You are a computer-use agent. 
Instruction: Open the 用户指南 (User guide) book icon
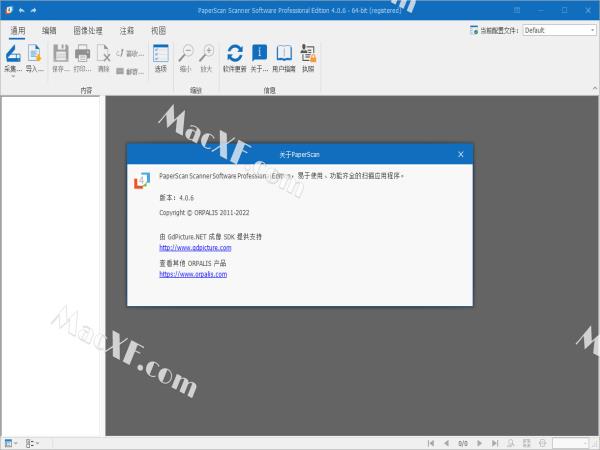pyautogui.click(x=284, y=54)
